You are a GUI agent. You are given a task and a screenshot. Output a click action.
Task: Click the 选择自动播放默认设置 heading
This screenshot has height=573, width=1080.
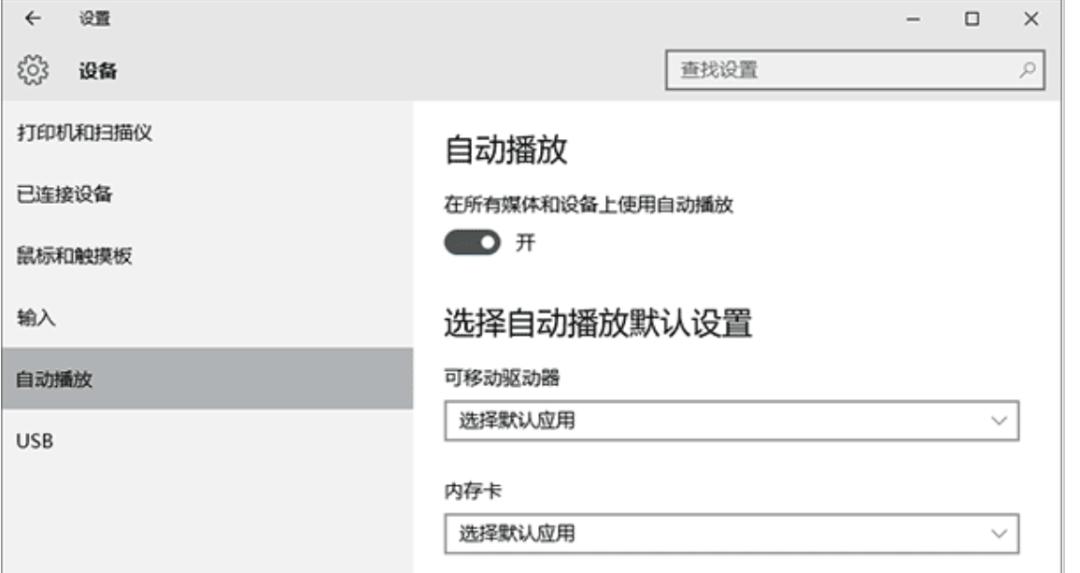(598, 323)
